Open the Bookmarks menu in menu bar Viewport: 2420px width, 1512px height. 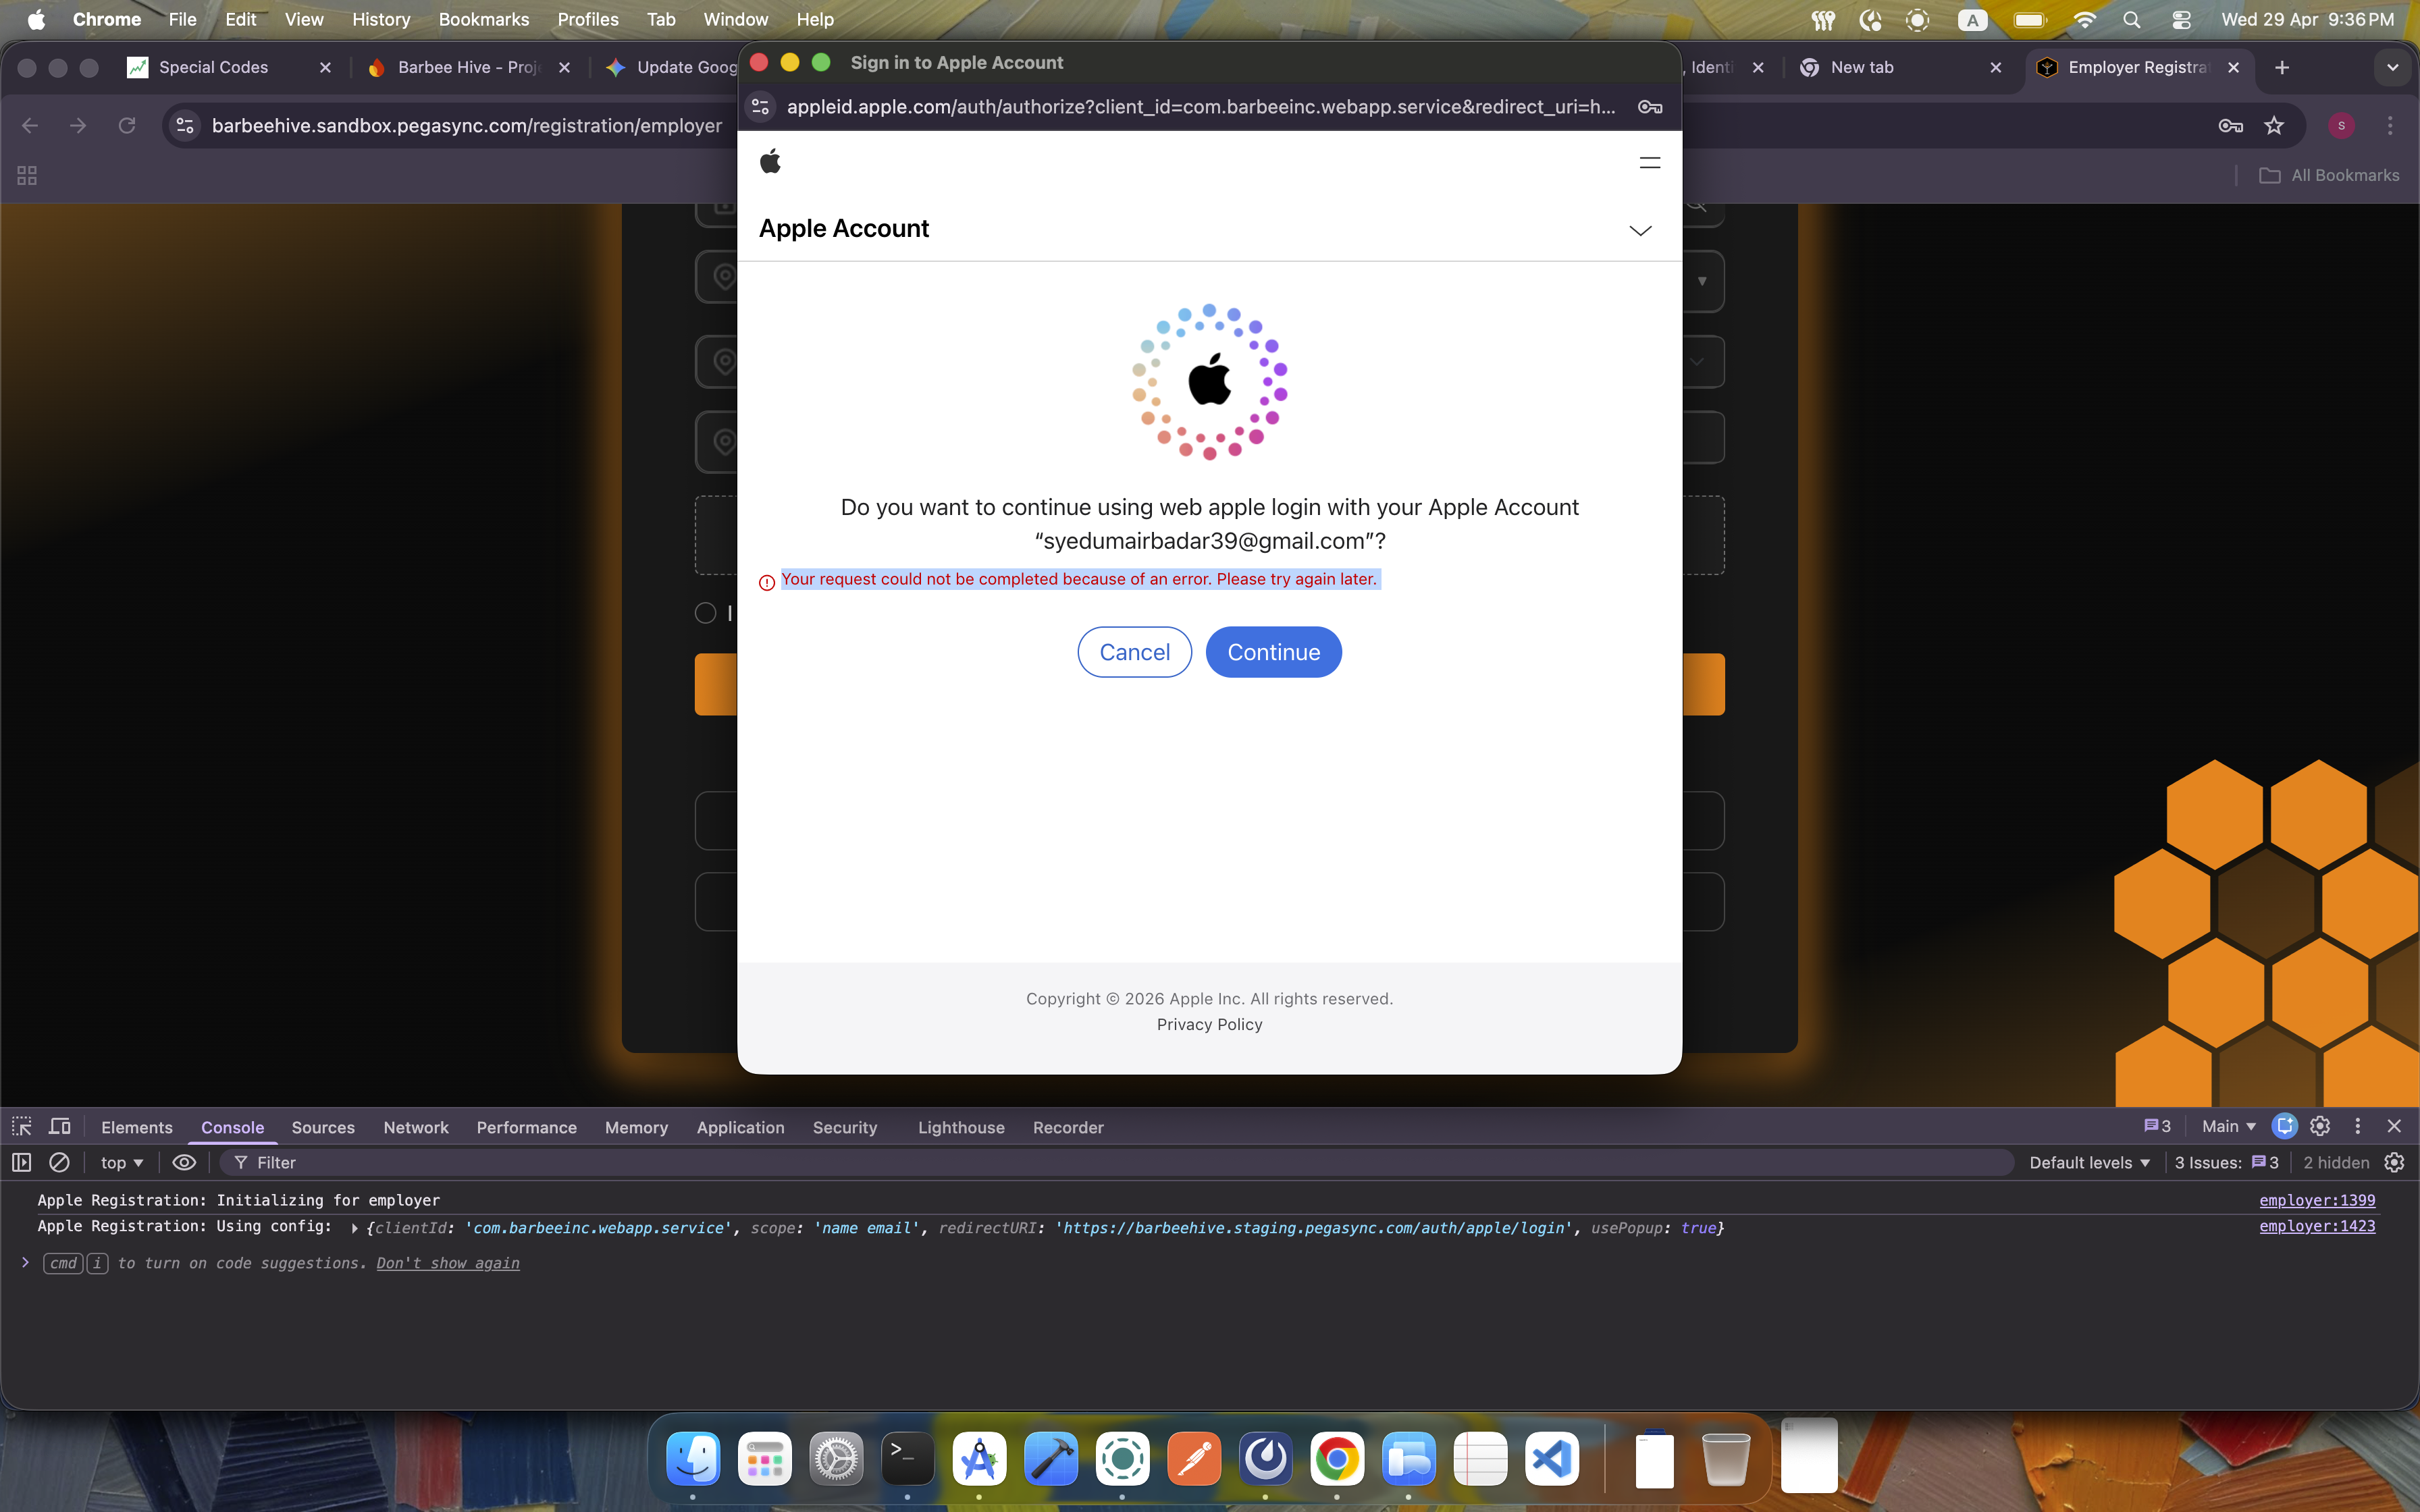[x=484, y=20]
